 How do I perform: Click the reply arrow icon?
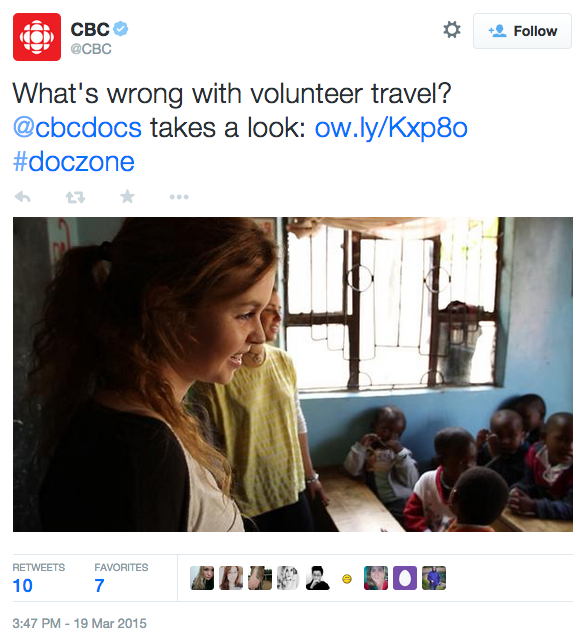click(22, 197)
